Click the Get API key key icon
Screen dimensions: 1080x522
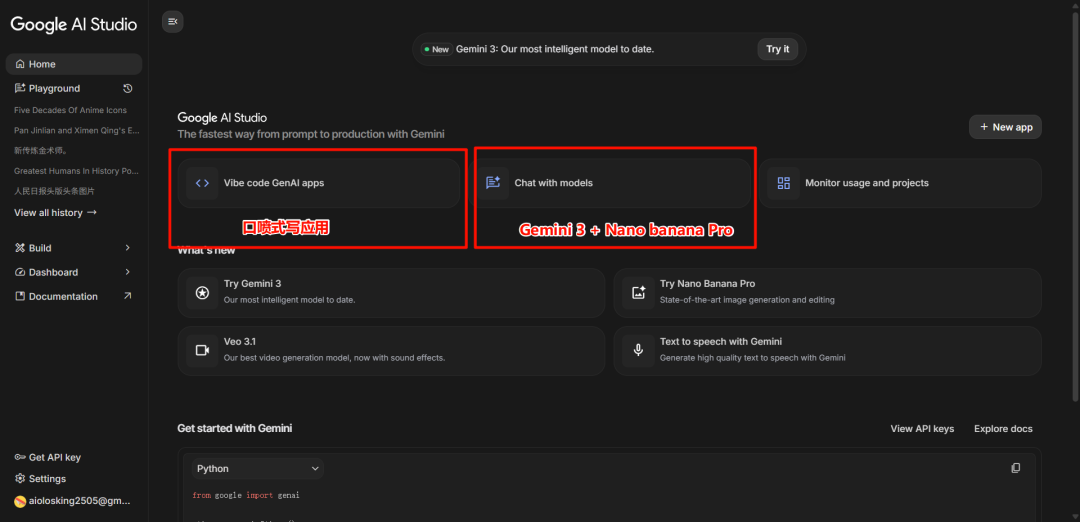[x=20, y=457]
